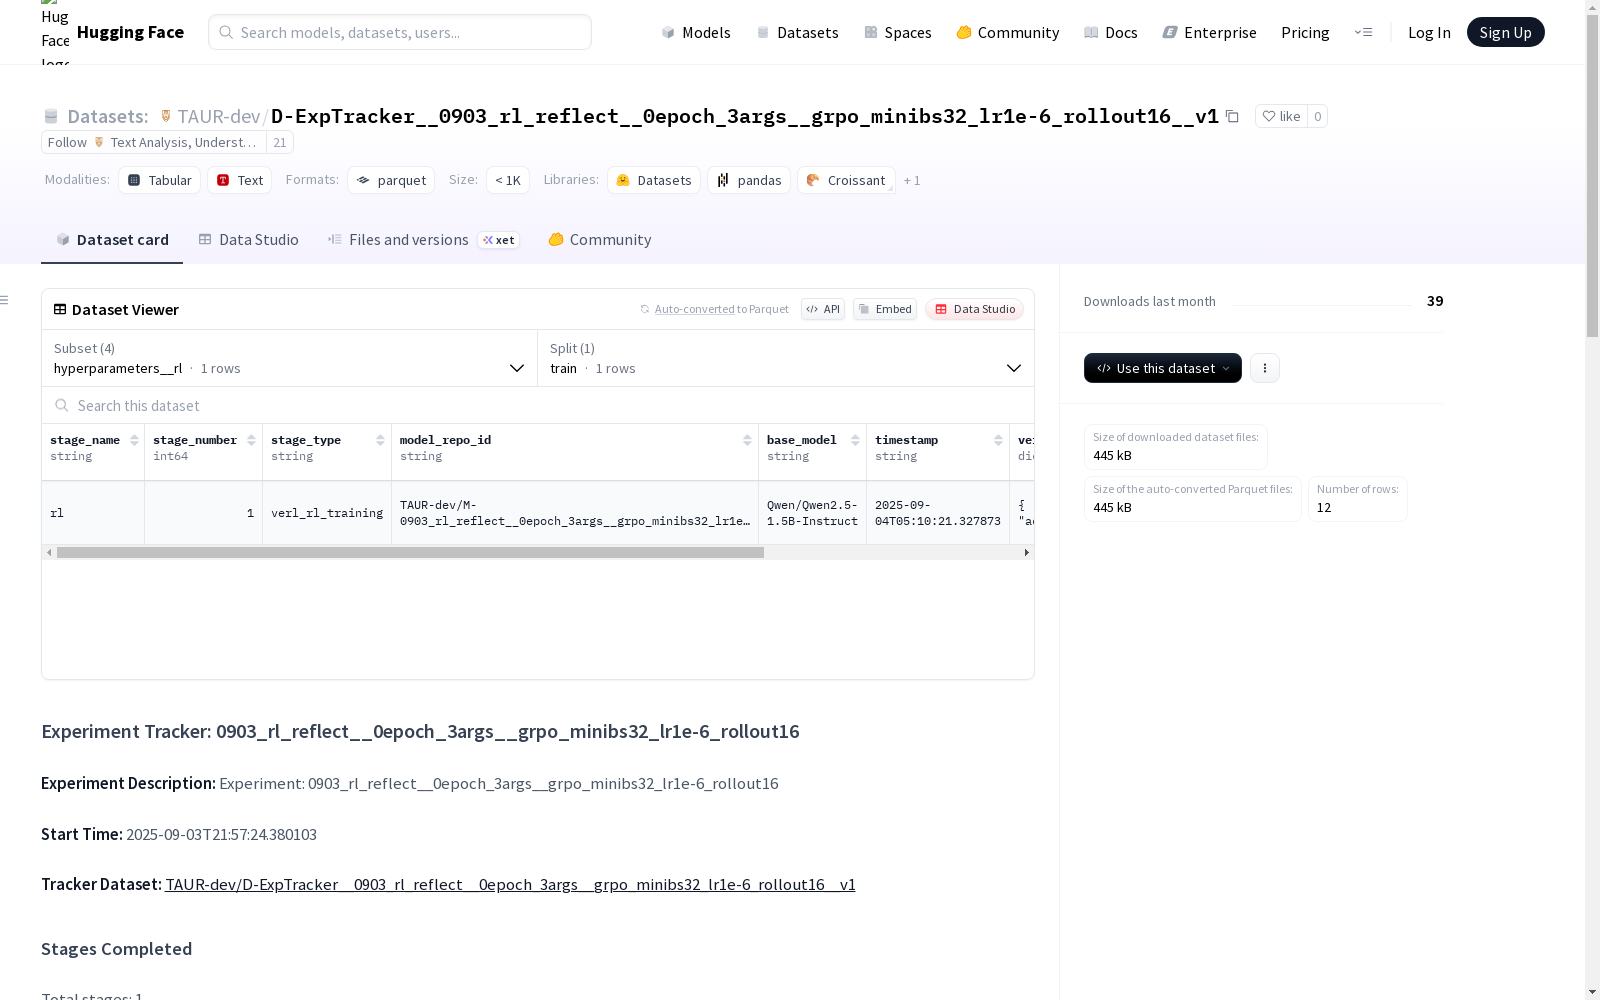Open the Hugging Face home logo

pyautogui.click(x=112, y=32)
